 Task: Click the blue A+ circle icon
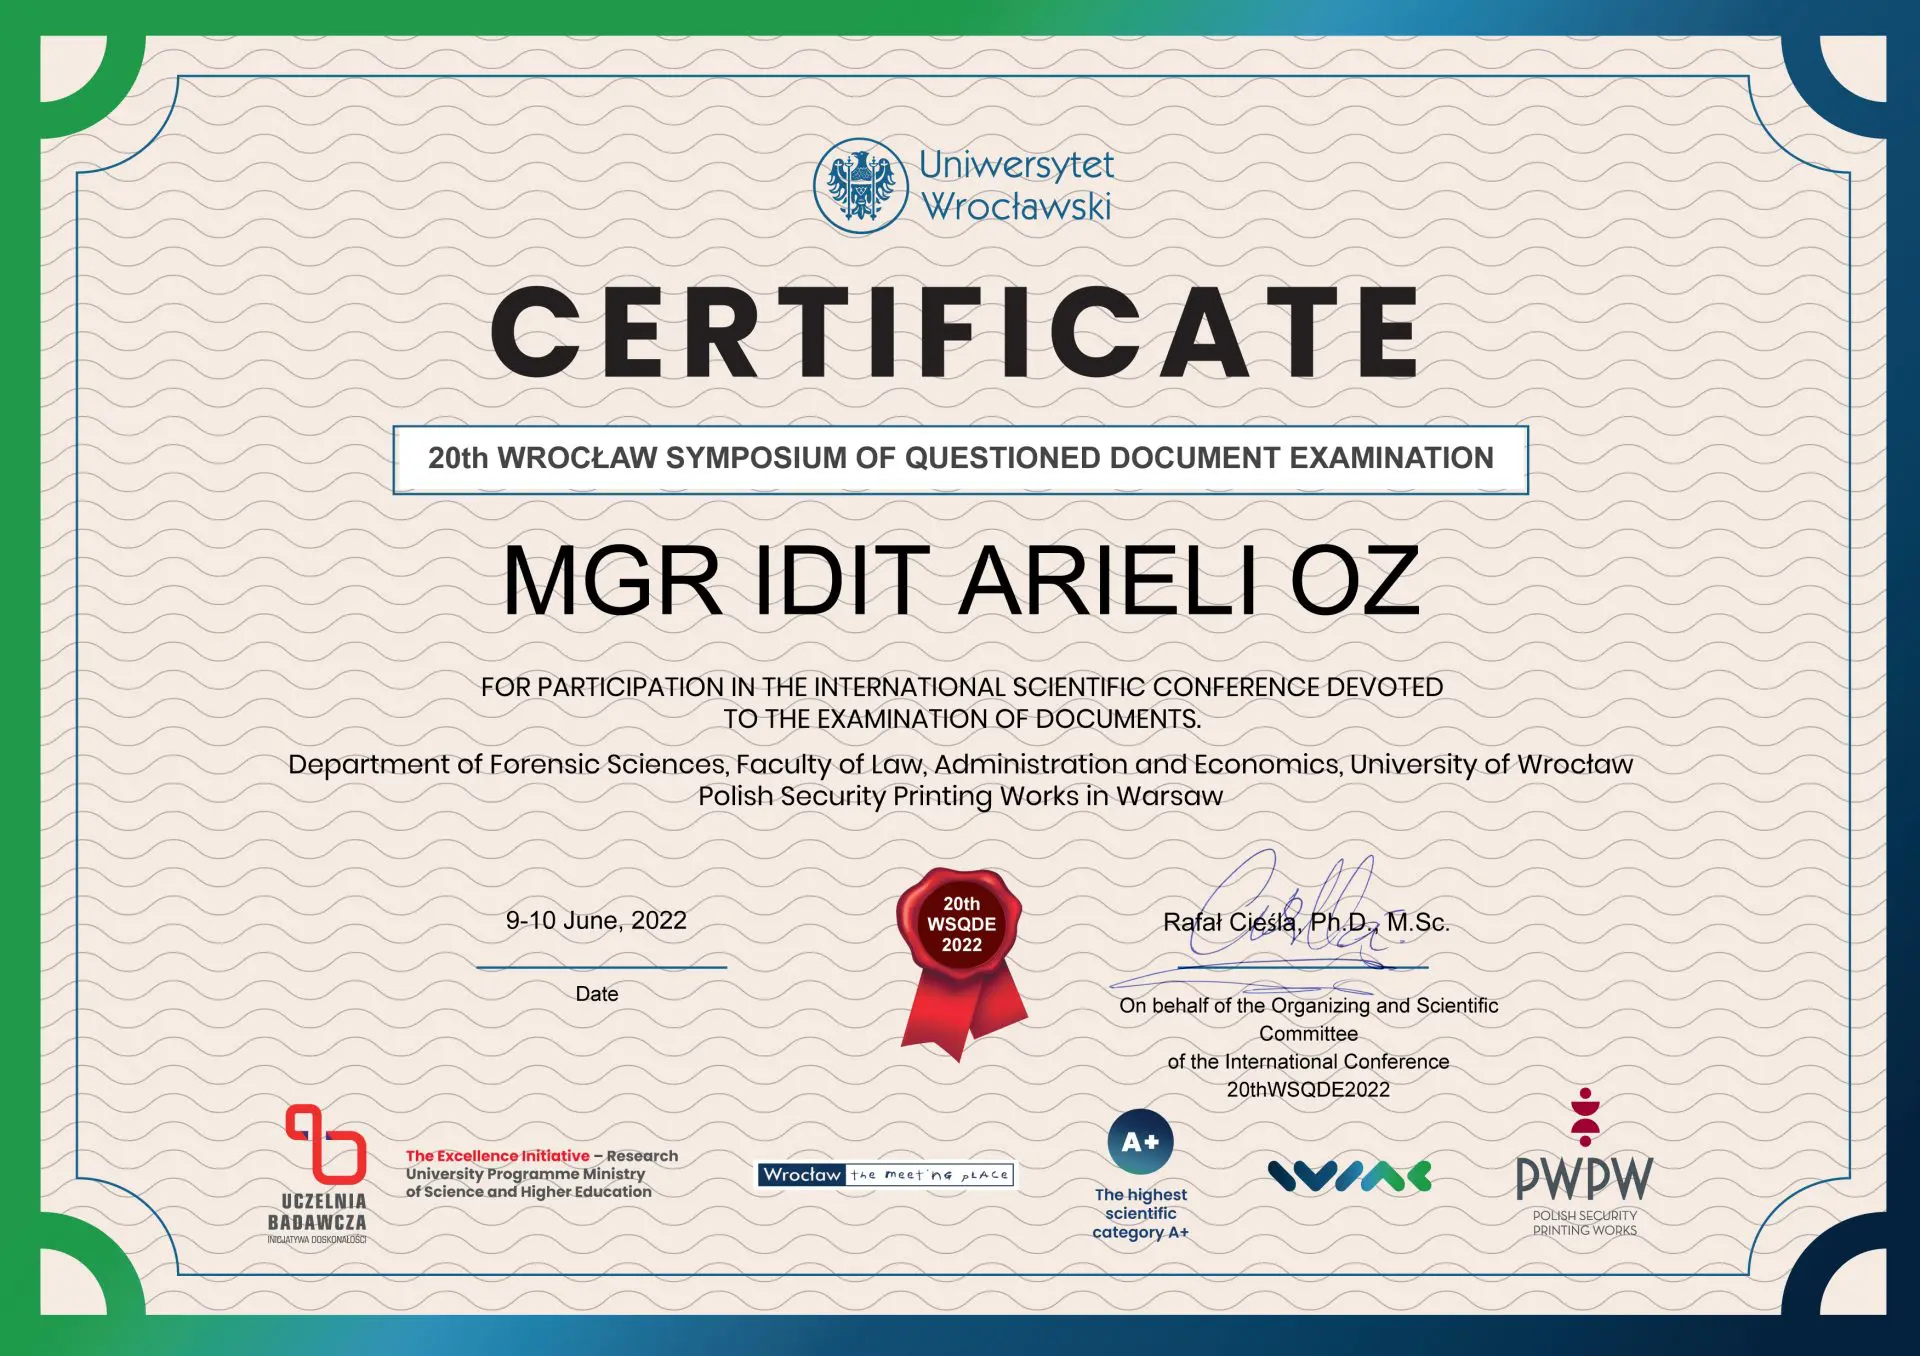(1140, 1142)
